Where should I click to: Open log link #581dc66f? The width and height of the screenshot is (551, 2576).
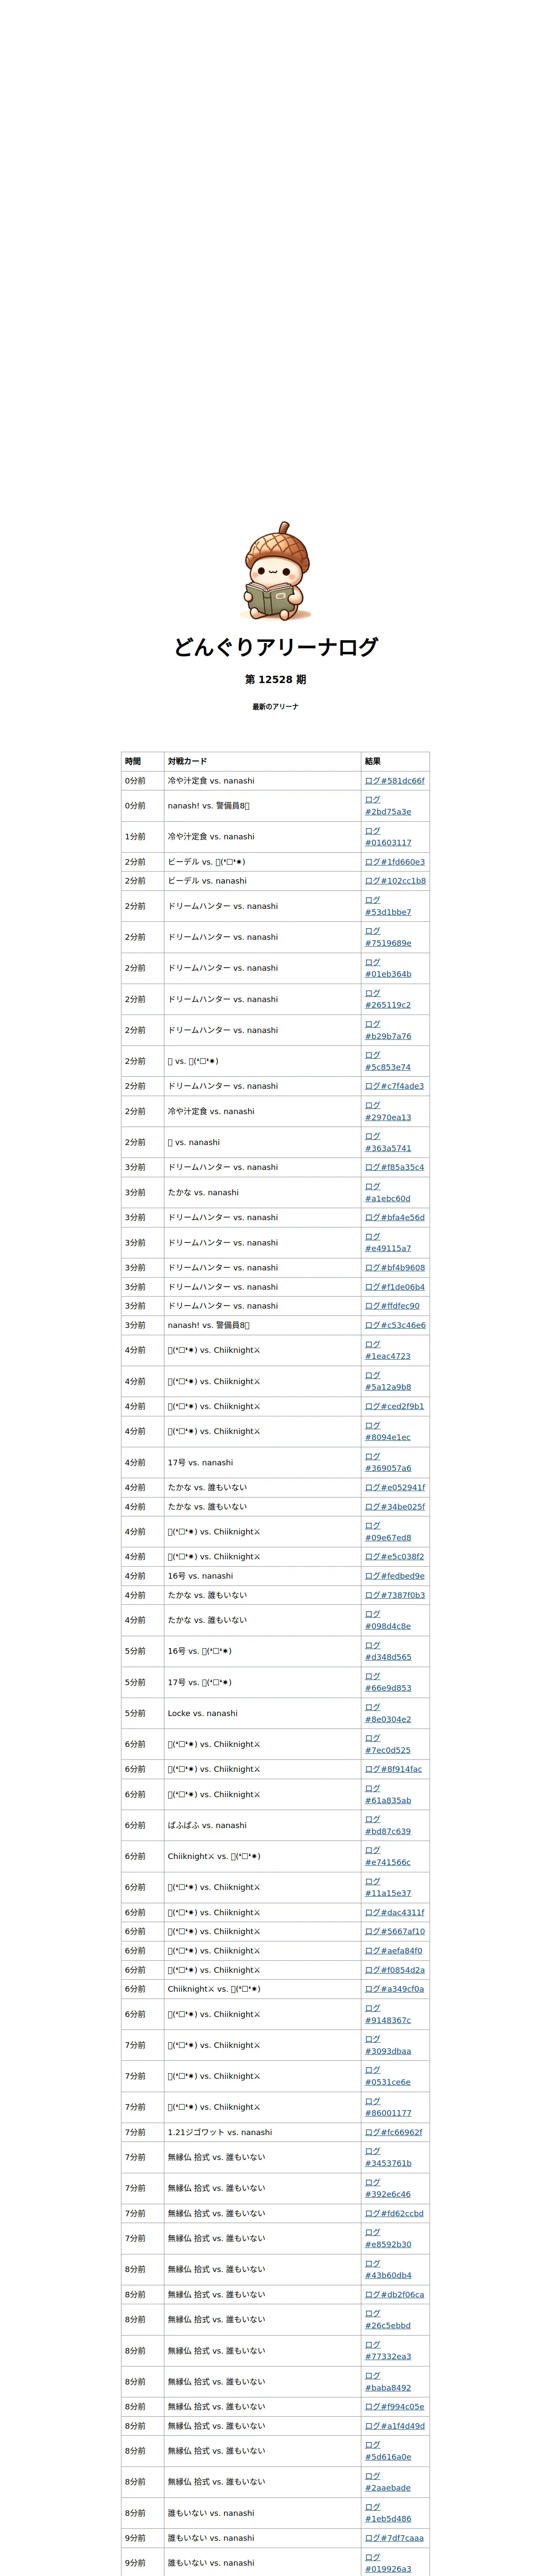pyautogui.click(x=394, y=781)
